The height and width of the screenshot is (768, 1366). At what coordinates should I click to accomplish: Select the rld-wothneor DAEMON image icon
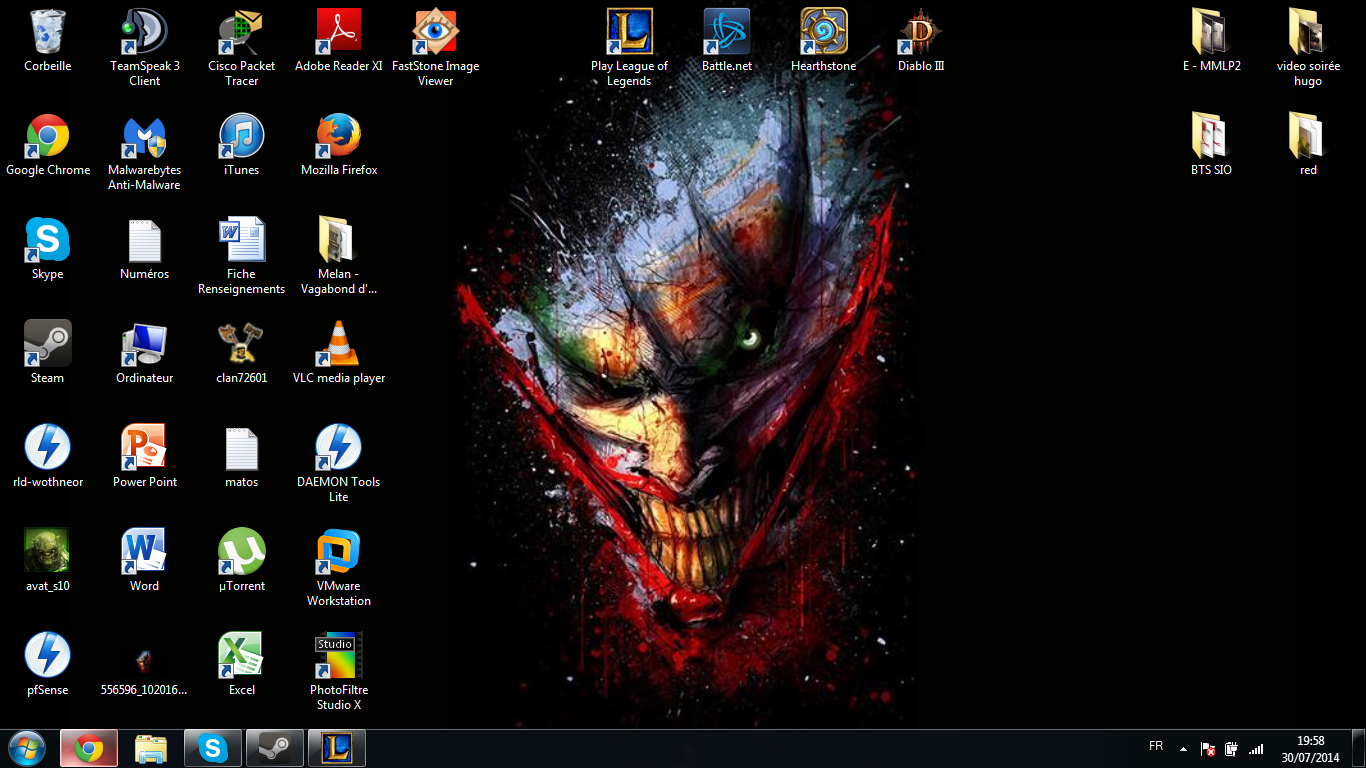[x=47, y=448]
